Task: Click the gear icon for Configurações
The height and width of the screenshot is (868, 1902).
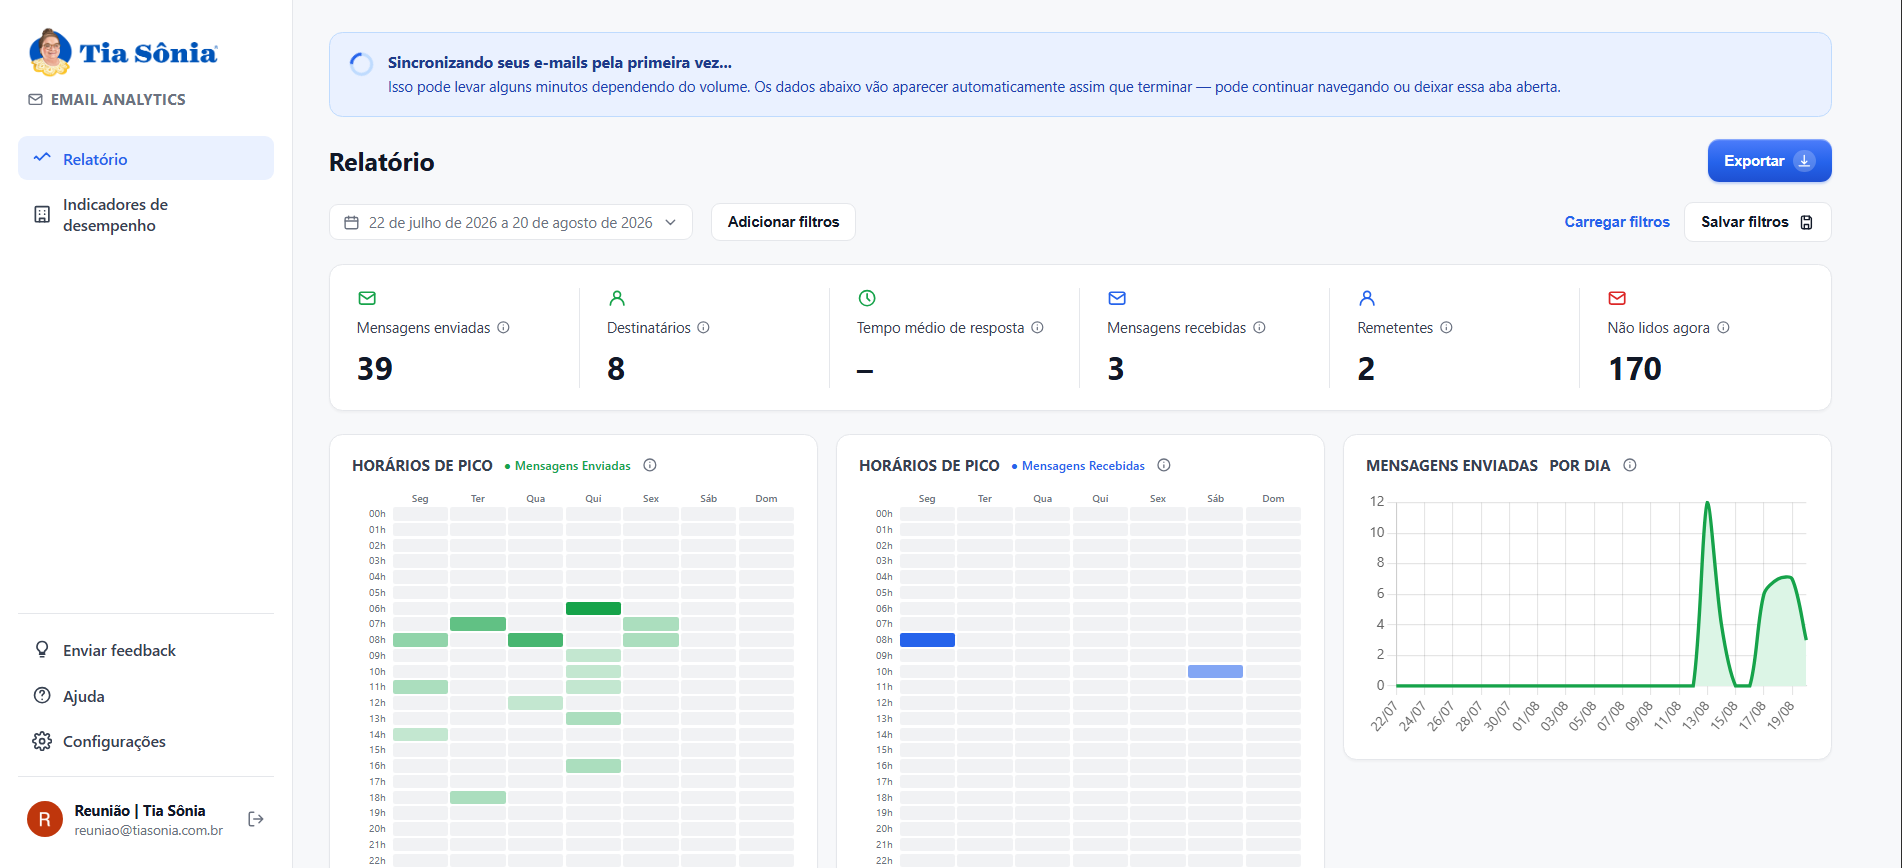Action: coord(42,741)
